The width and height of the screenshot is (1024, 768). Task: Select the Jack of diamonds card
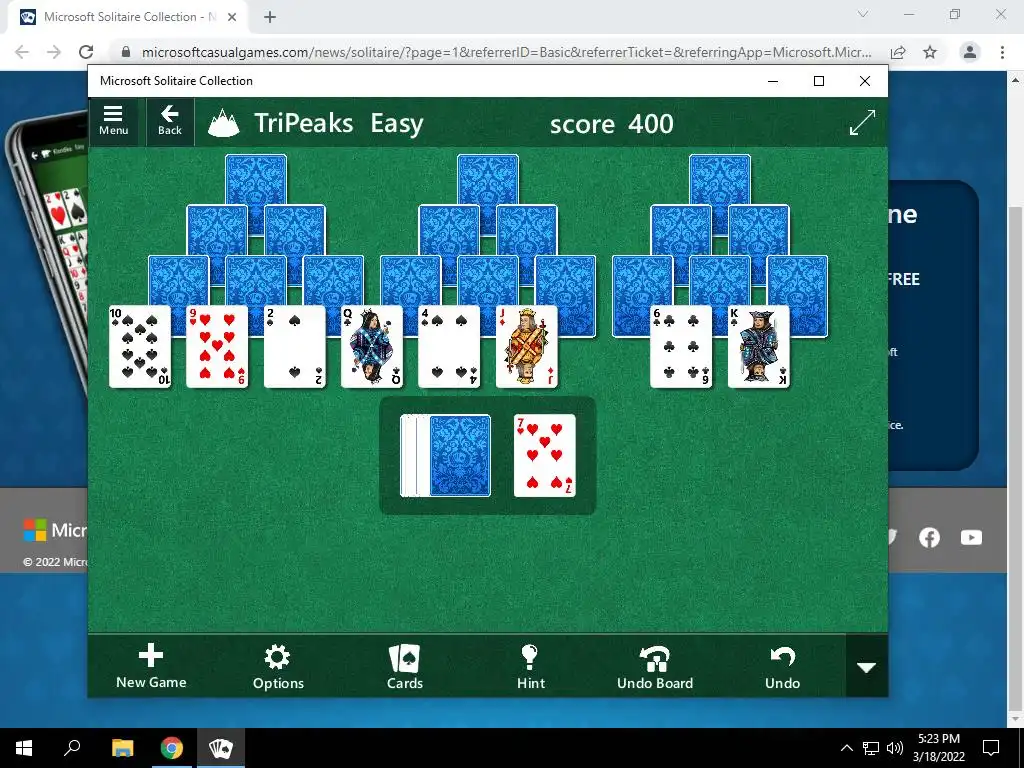pos(526,347)
